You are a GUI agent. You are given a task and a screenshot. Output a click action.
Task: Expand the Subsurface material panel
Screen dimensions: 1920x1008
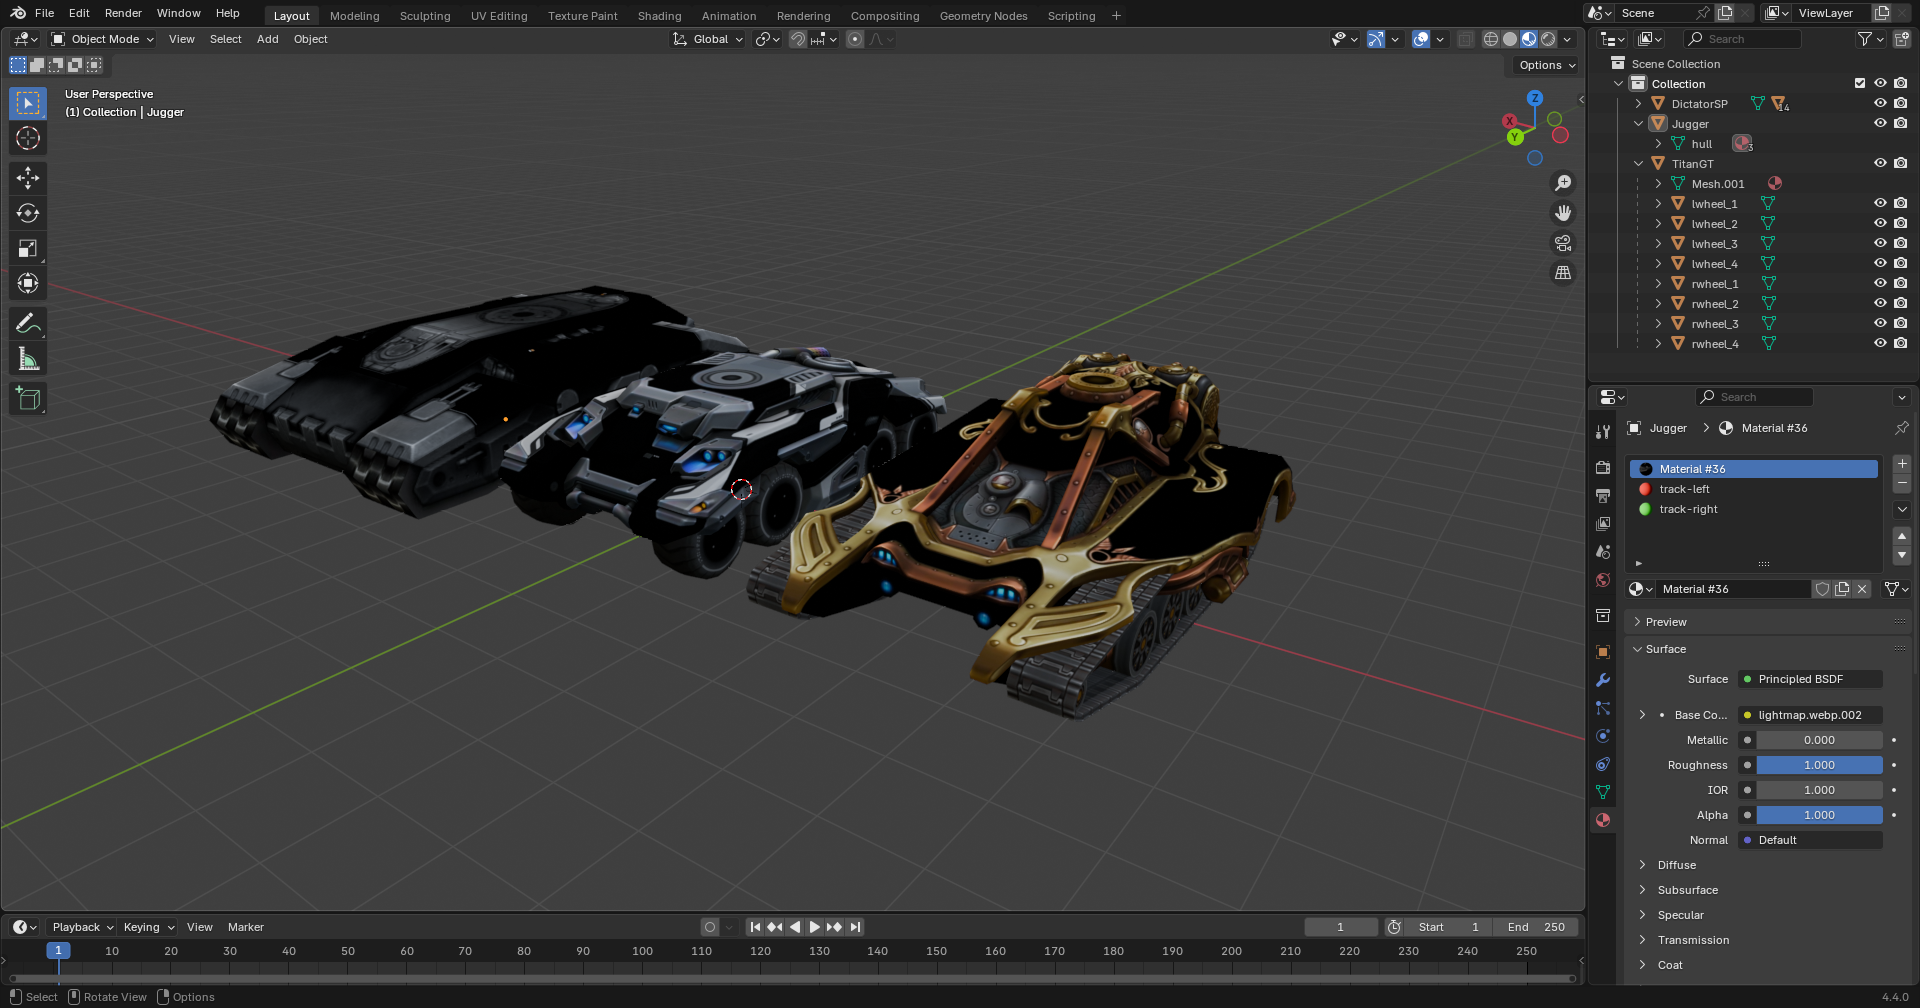point(1688,890)
